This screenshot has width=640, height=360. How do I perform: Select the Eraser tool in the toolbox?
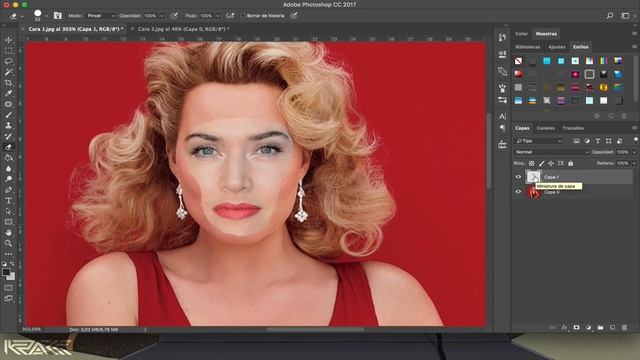(8, 147)
